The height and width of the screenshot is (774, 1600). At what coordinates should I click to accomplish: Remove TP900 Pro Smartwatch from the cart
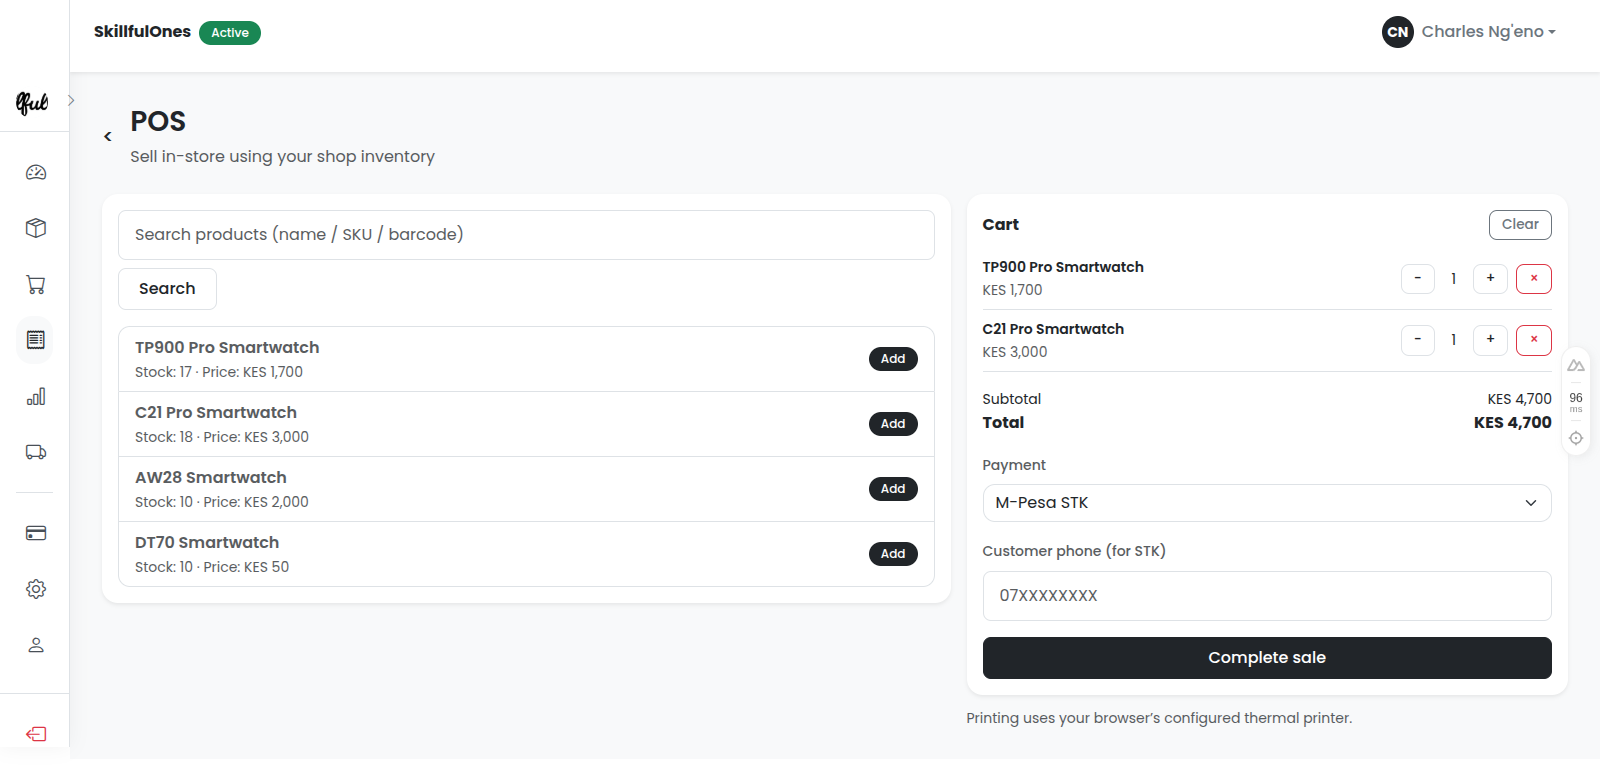coord(1533,278)
